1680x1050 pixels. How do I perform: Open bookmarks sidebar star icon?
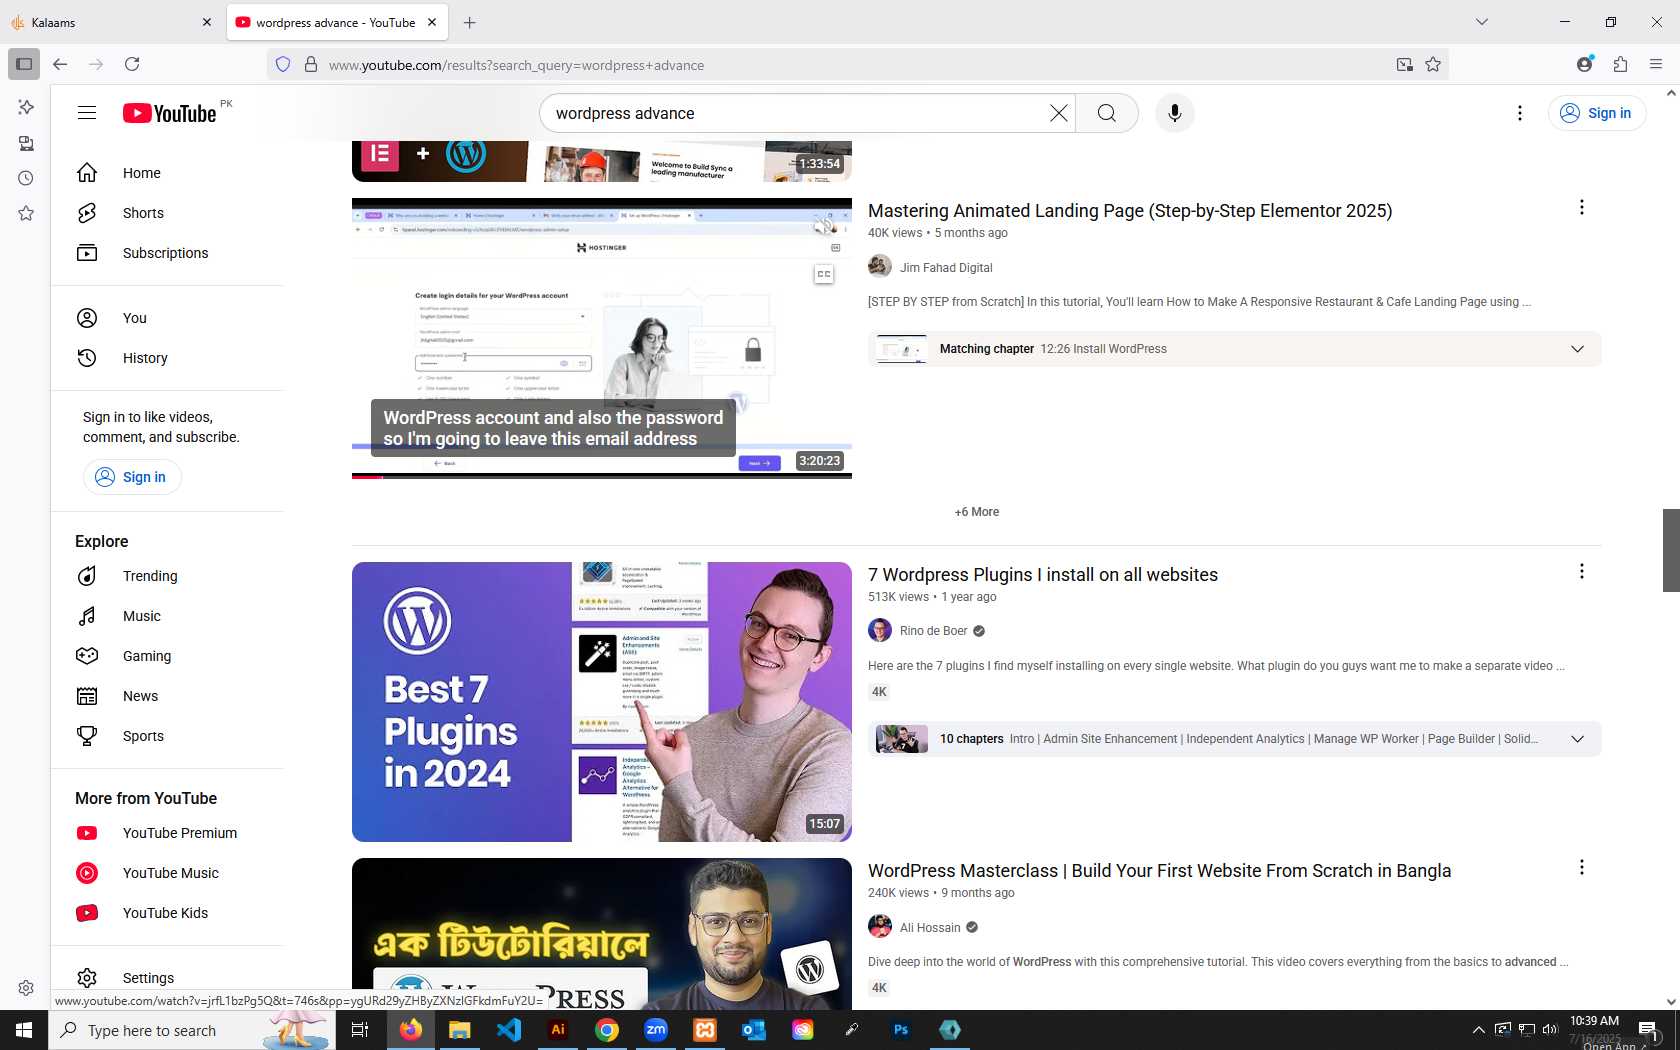(26, 213)
